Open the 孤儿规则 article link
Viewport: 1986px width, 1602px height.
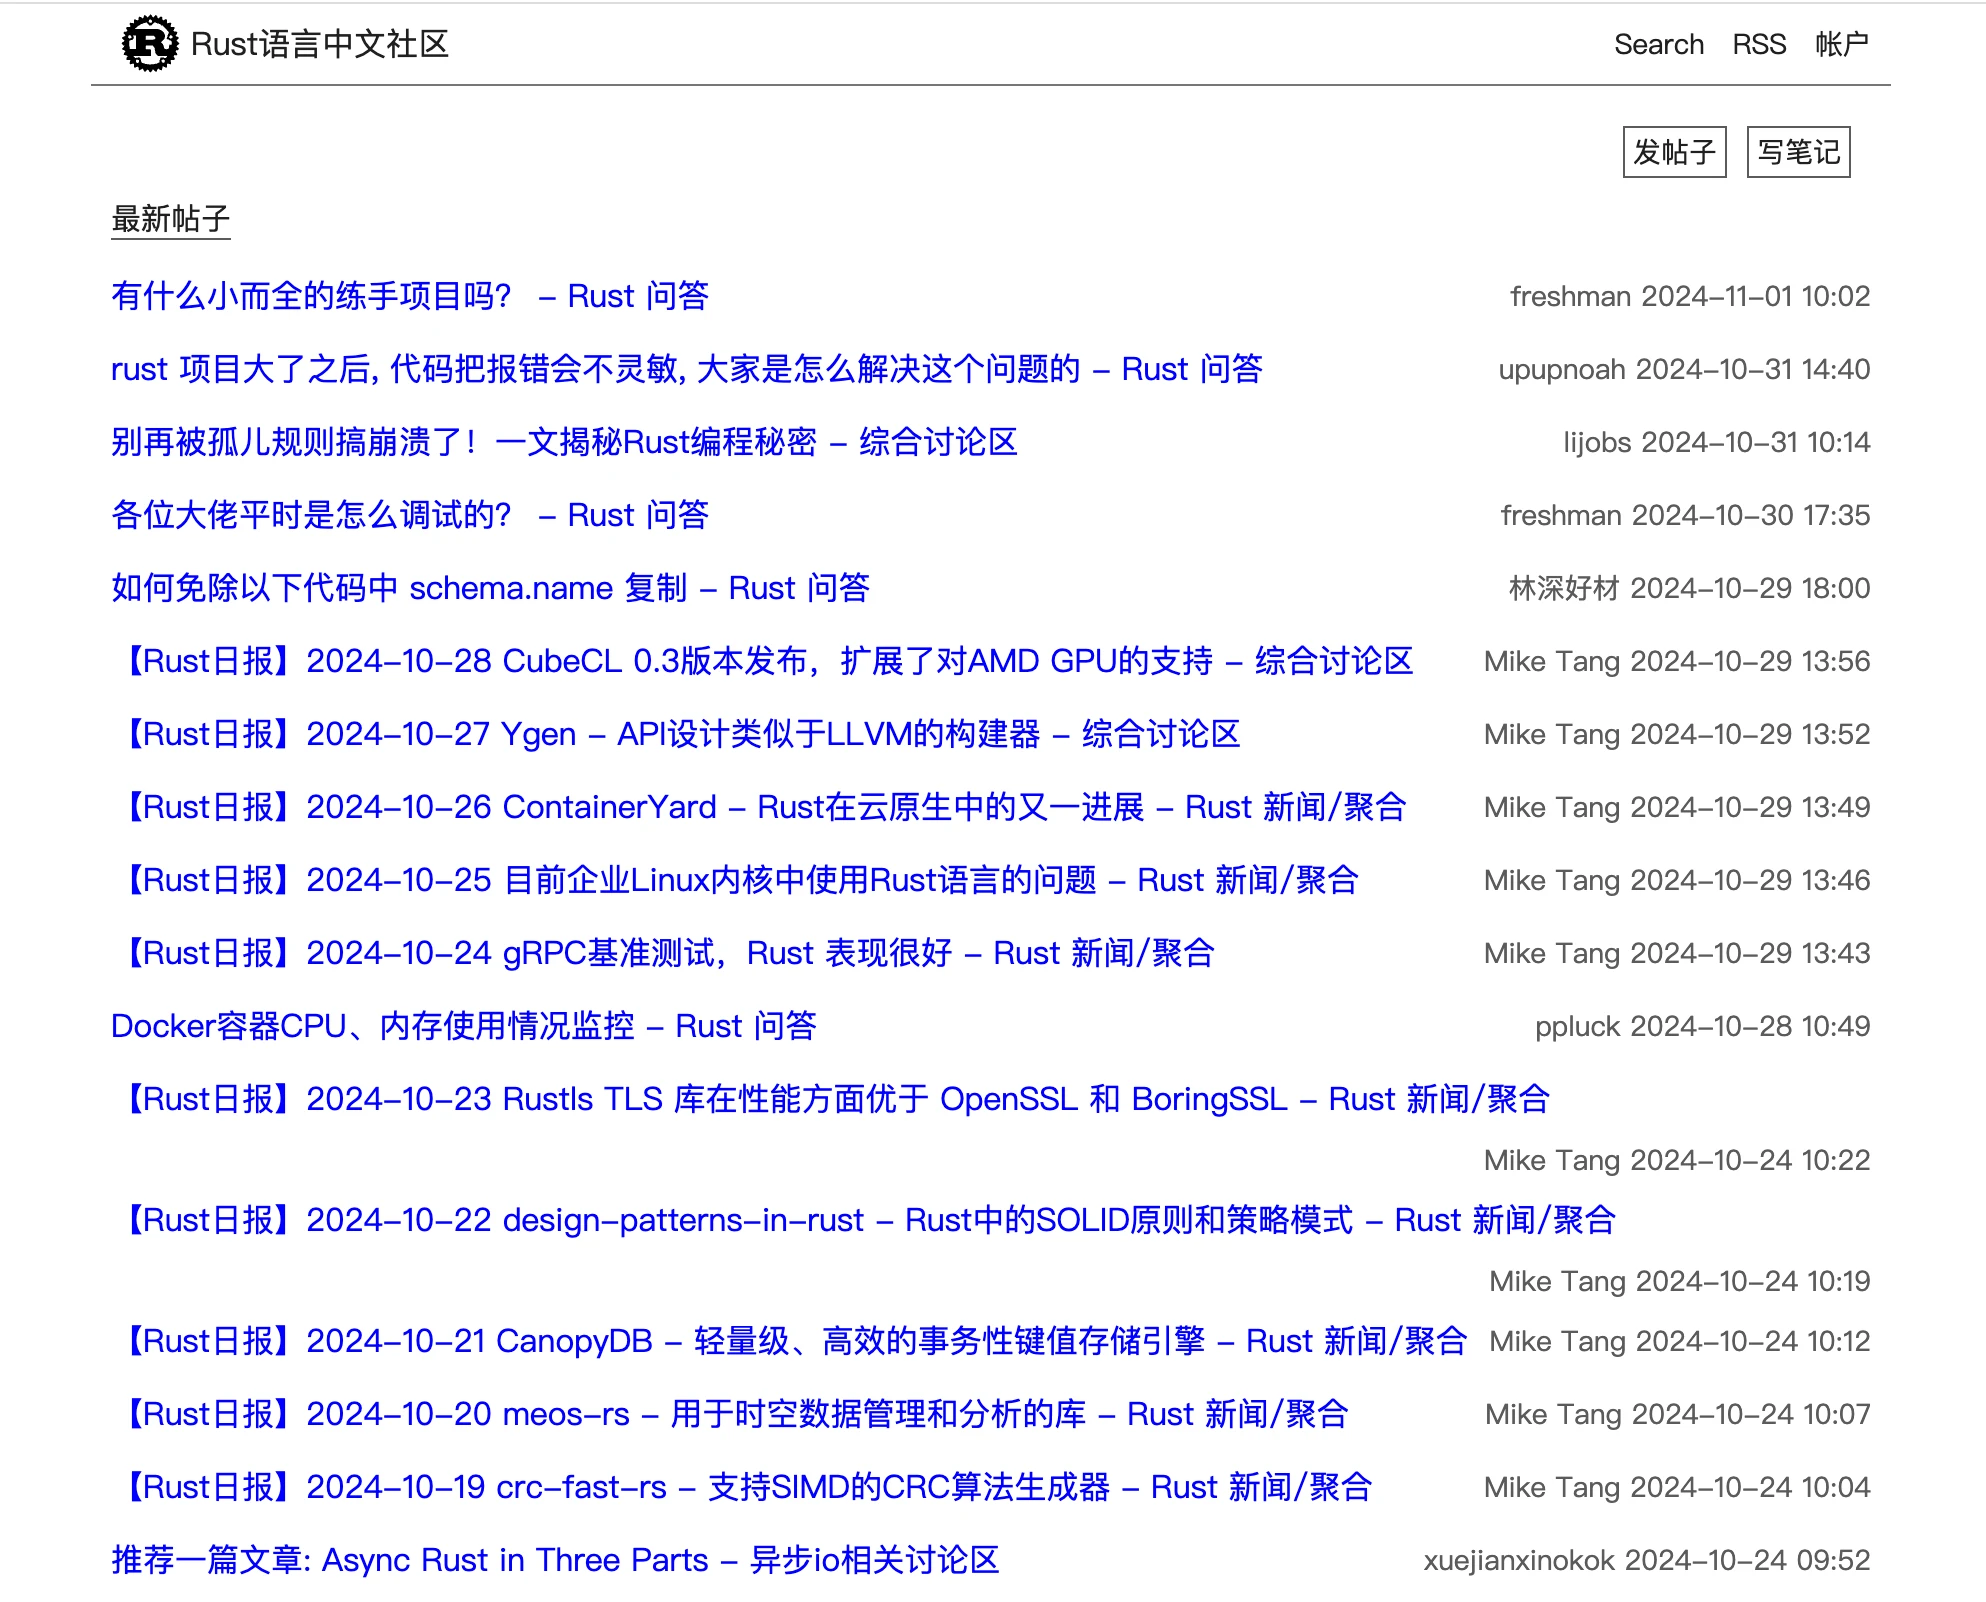pos(563,442)
